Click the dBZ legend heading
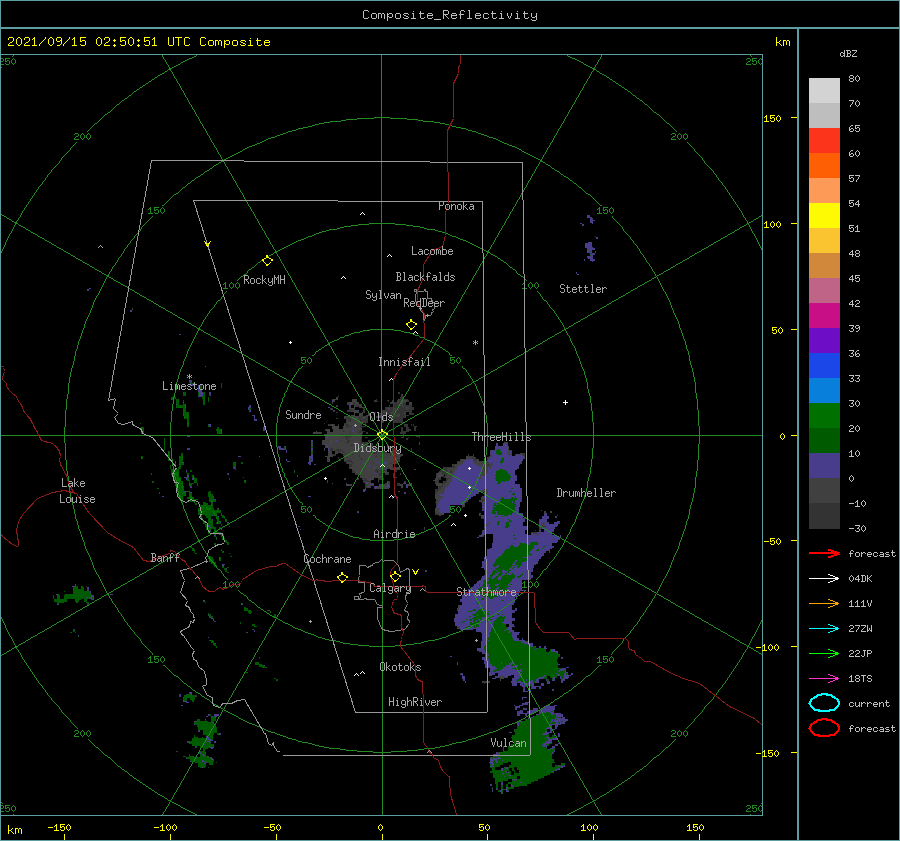 coord(848,53)
